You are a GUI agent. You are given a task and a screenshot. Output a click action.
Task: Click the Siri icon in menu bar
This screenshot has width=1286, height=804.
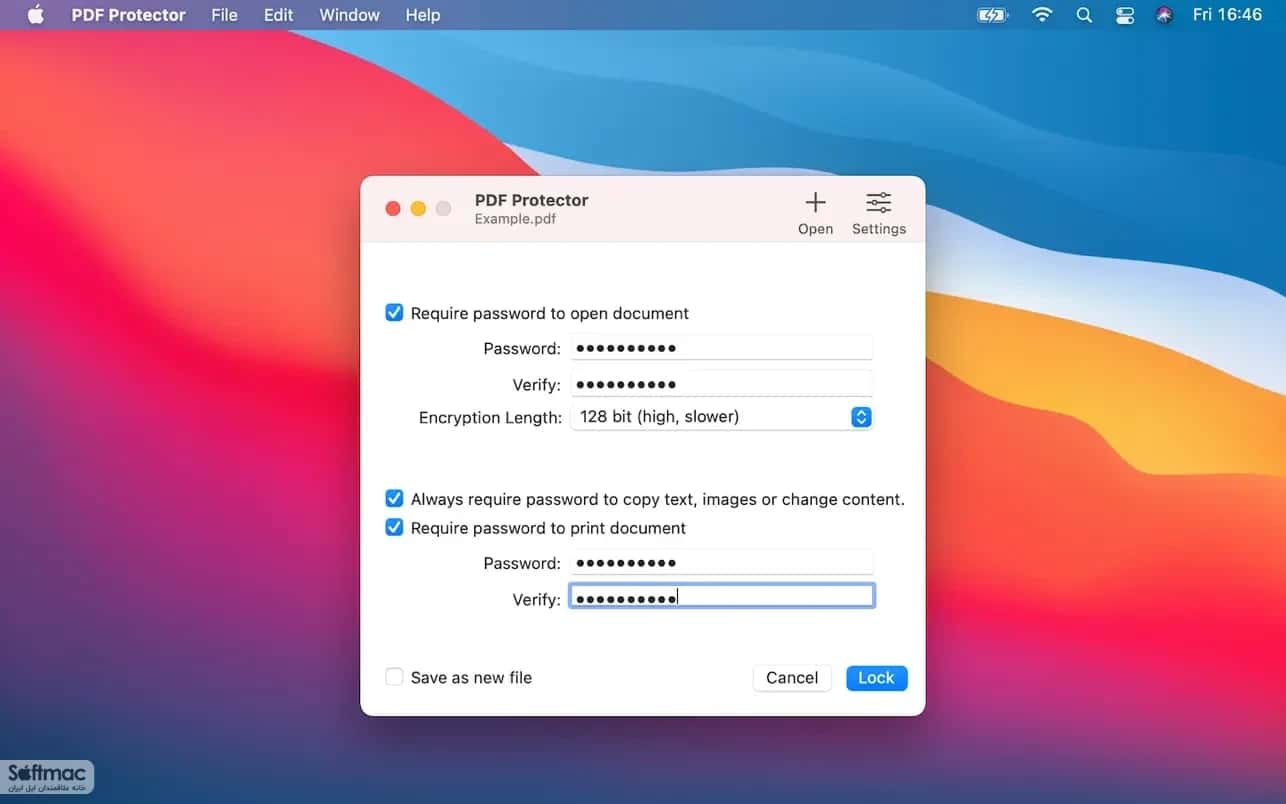1164,15
